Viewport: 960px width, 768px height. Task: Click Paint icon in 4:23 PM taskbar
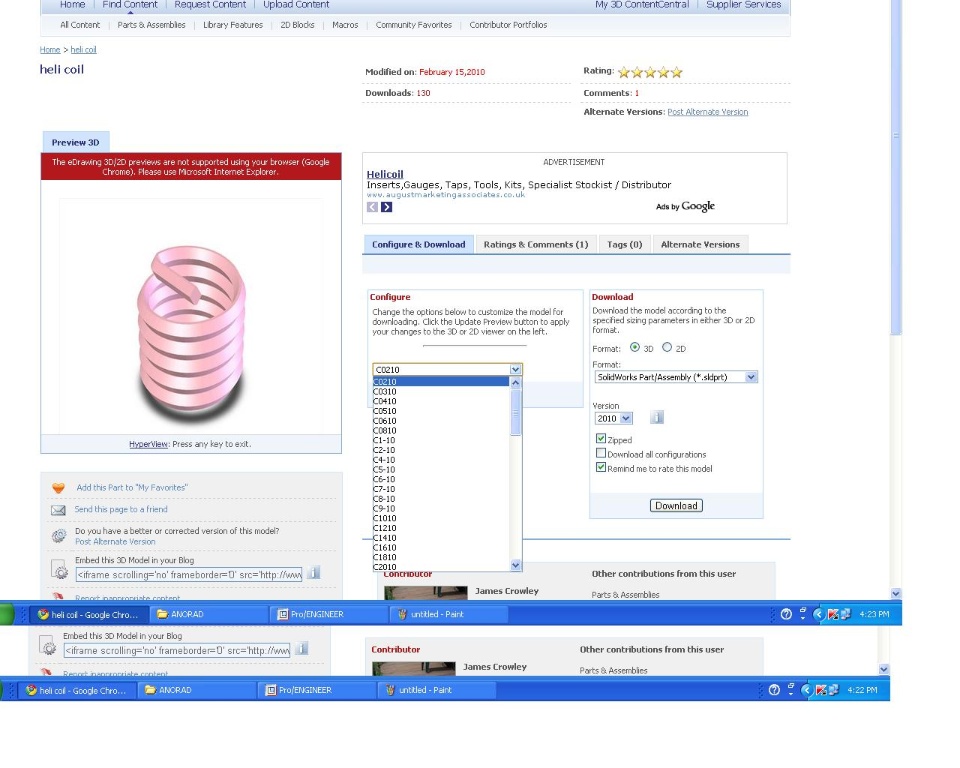(402, 614)
